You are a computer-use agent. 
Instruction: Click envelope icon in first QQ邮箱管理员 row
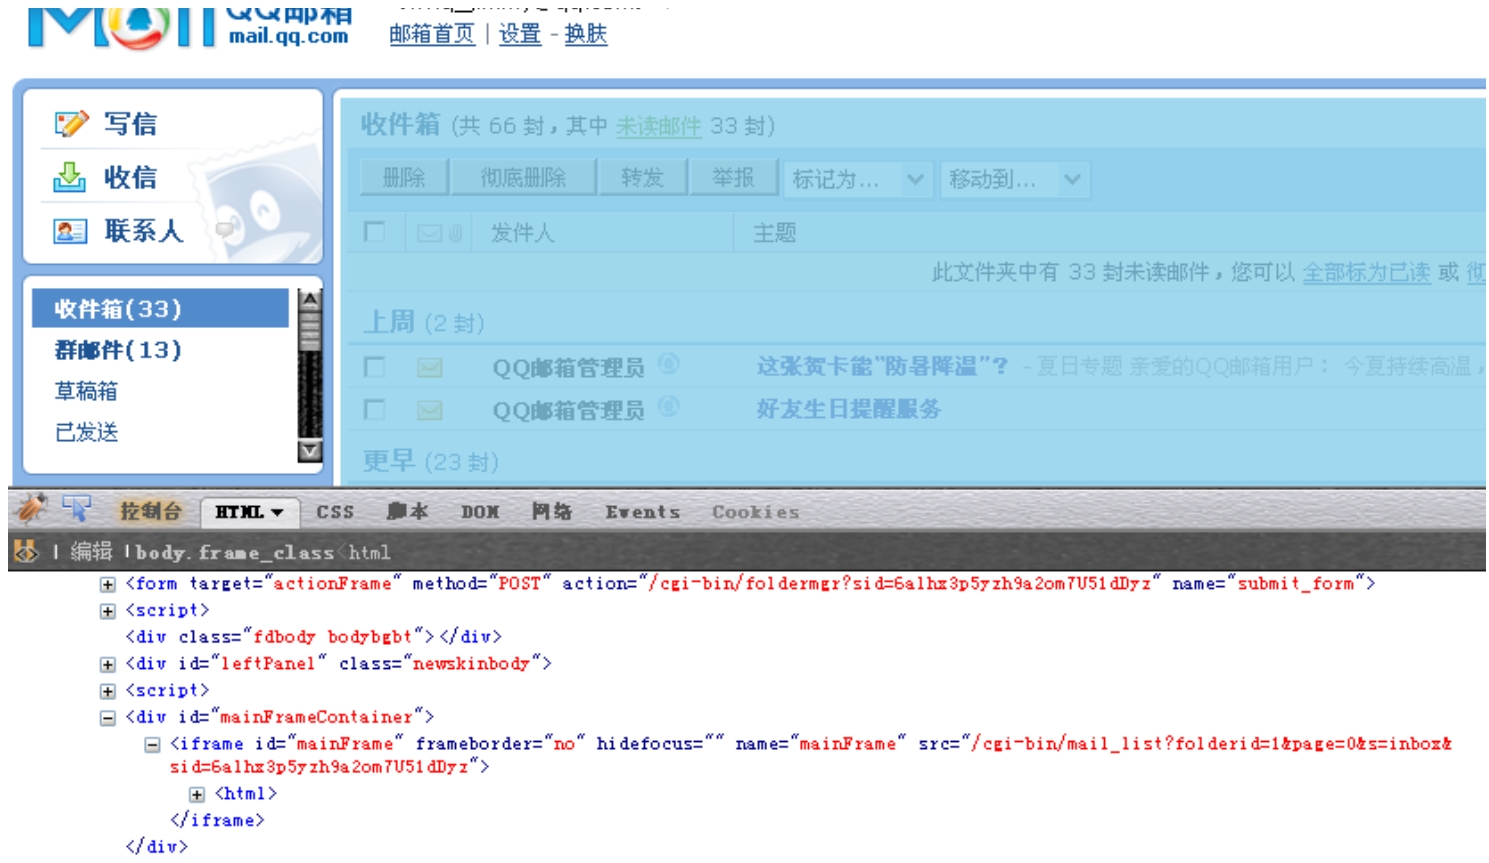[430, 368]
